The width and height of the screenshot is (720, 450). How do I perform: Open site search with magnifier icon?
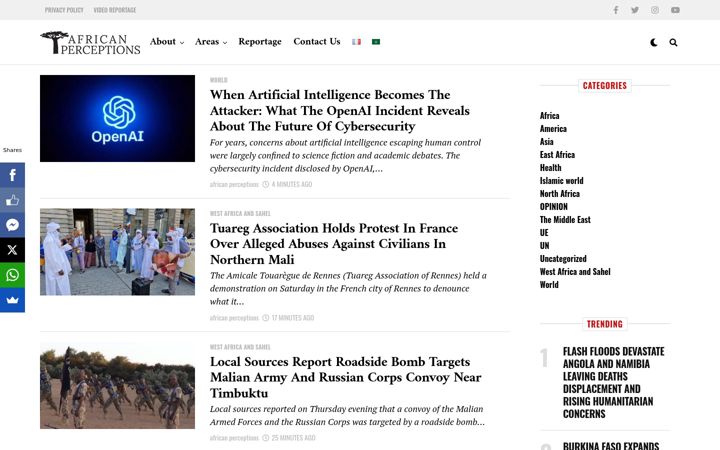pos(673,42)
